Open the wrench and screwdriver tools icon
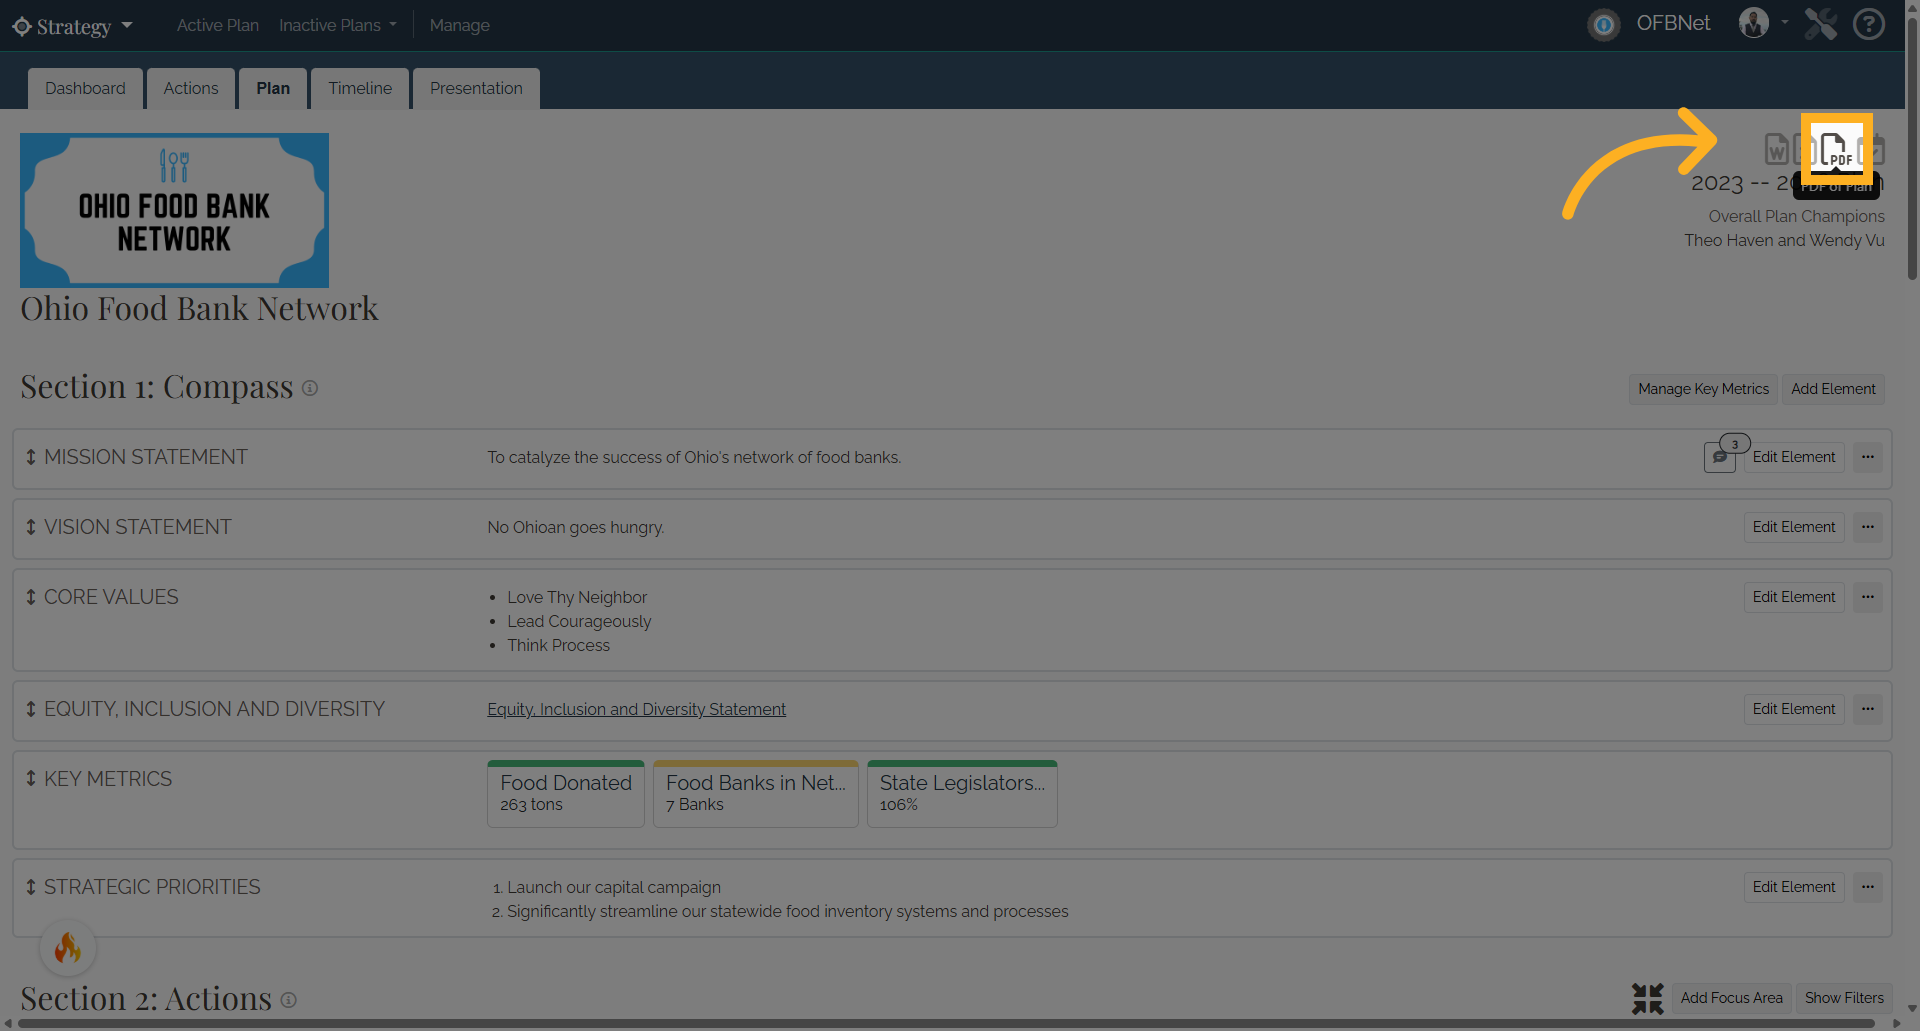1920x1031 pixels. (x=1820, y=24)
